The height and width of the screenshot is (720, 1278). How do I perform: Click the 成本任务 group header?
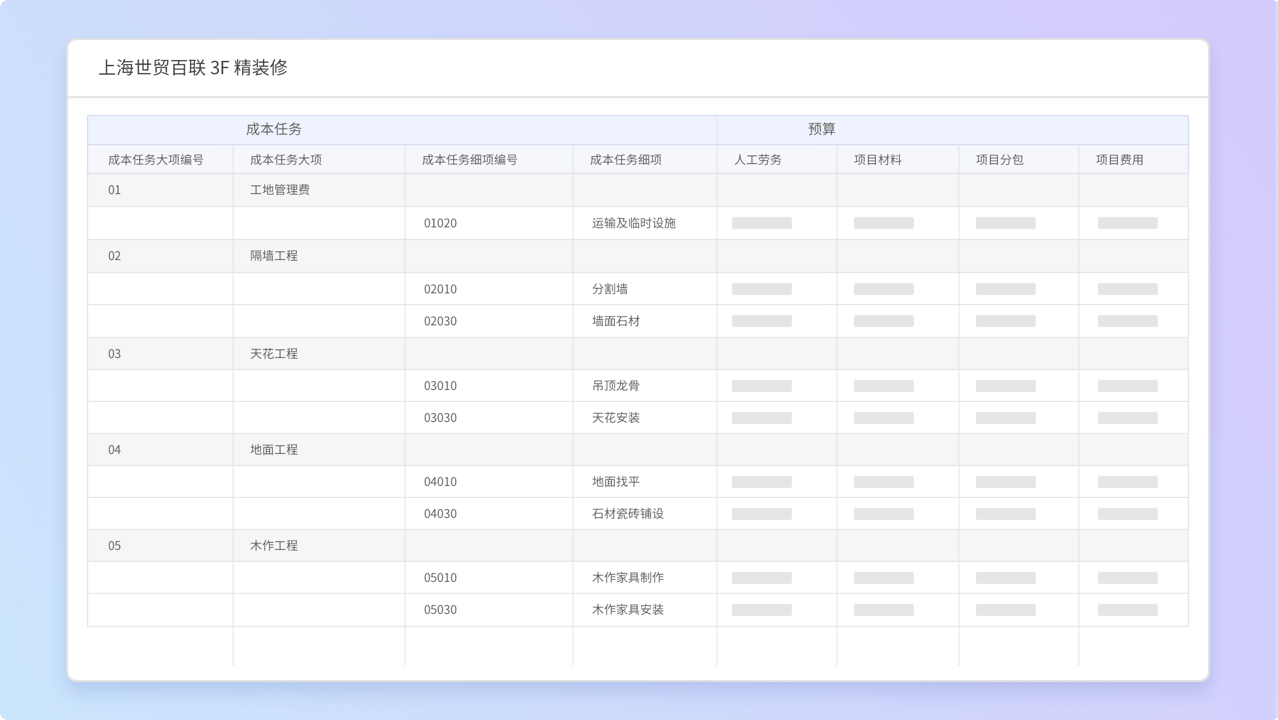point(273,129)
